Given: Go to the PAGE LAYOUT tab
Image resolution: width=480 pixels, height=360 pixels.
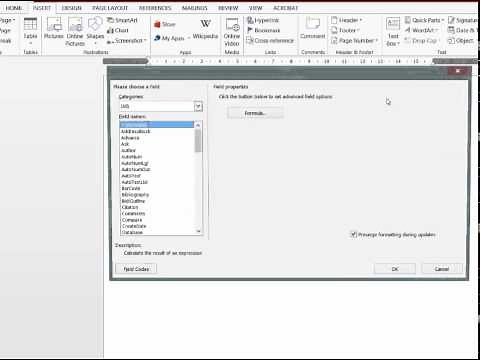Looking at the screenshot, I should pos(110,8).
